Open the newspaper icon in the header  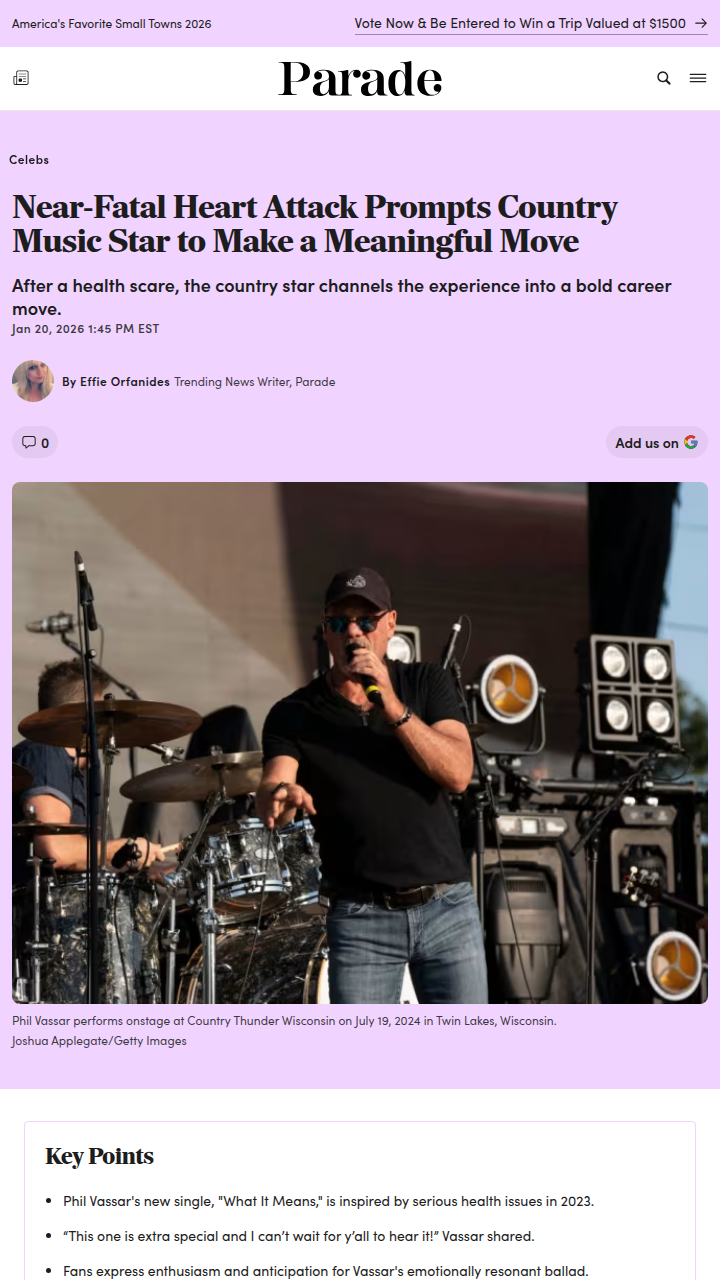click(x=21, y=78)
